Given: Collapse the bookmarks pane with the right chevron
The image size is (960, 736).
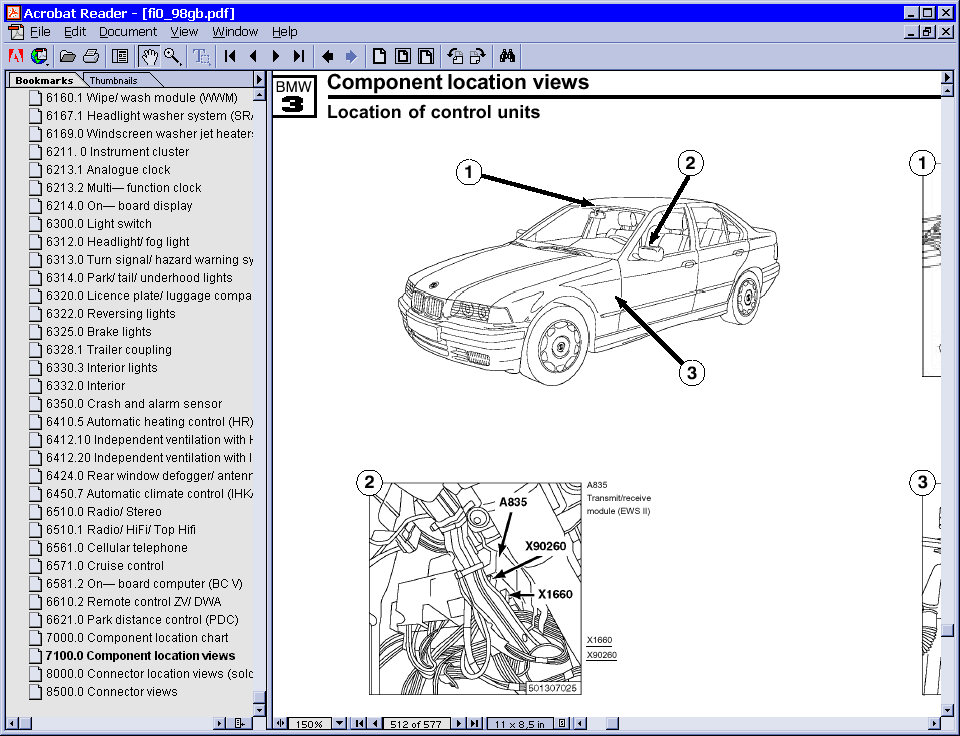Looking at the screenshot, I should [258, 79].
